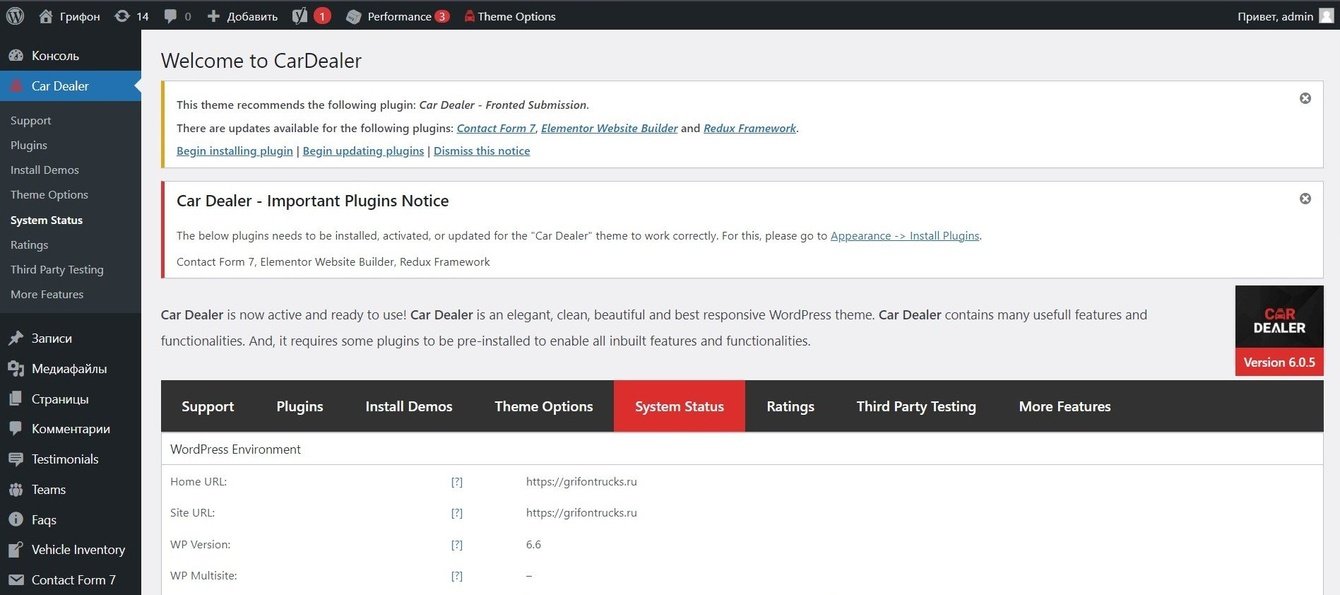Switch to Third Party Testing tab
Screen dimensions: 1340x595
(917, 406)
